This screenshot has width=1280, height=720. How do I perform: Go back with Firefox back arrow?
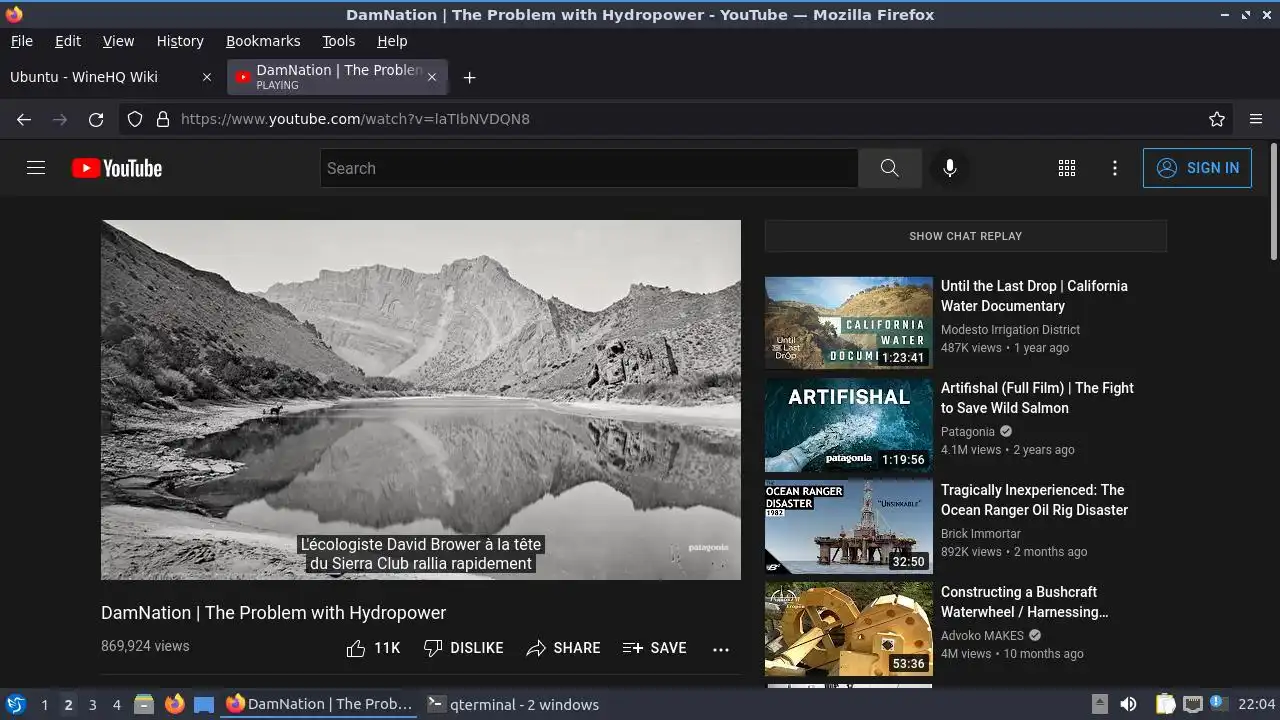pos(24,119)
